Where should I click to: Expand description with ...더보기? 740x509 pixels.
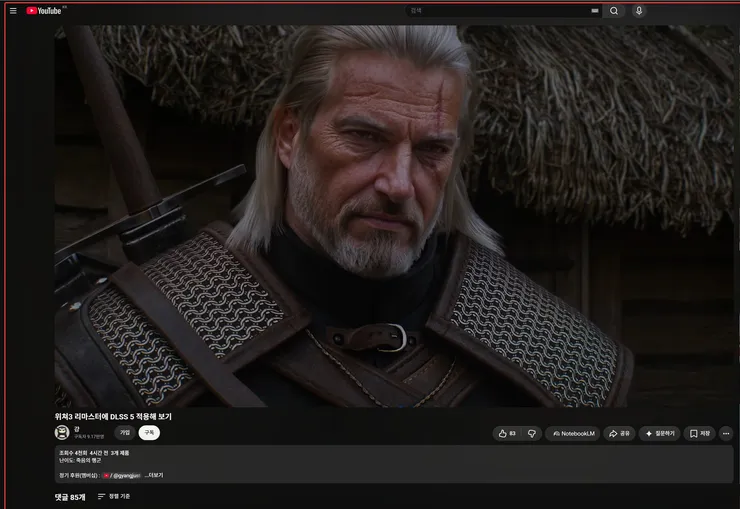tap(154, 475)
